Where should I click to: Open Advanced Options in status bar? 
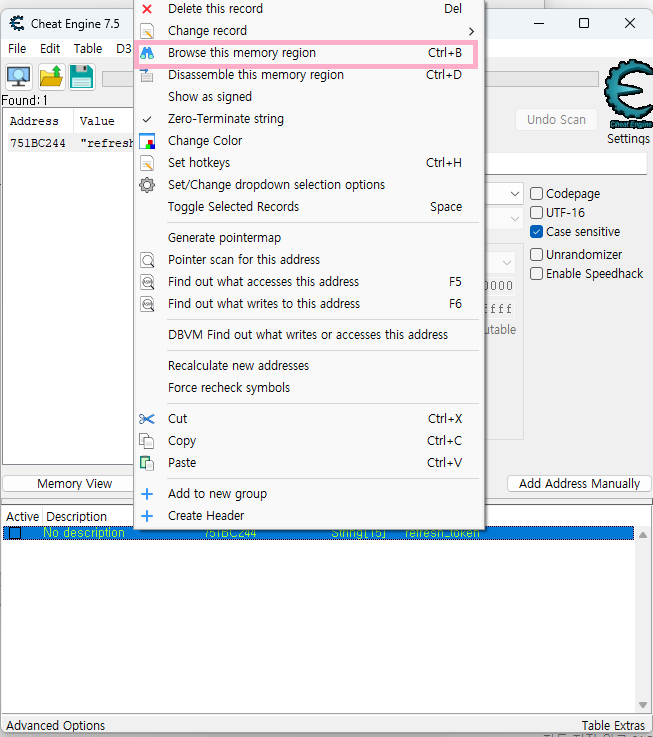click(55, 726)
